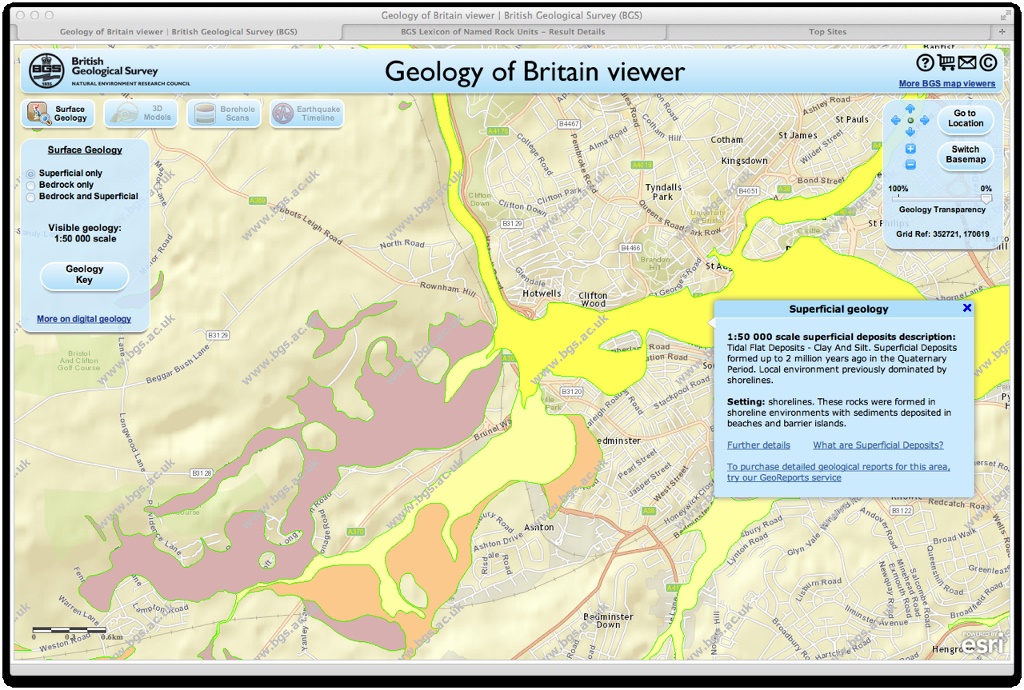Click the email envelope icon
This screenshot has width=1024, height=690.
[x=967, y=63]
